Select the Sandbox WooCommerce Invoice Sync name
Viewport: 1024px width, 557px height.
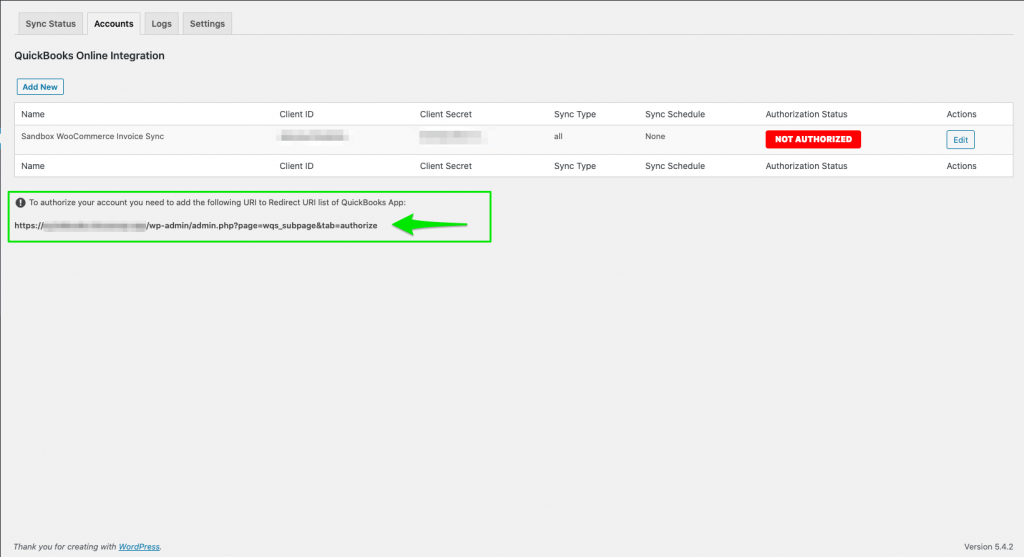point(92,136)
